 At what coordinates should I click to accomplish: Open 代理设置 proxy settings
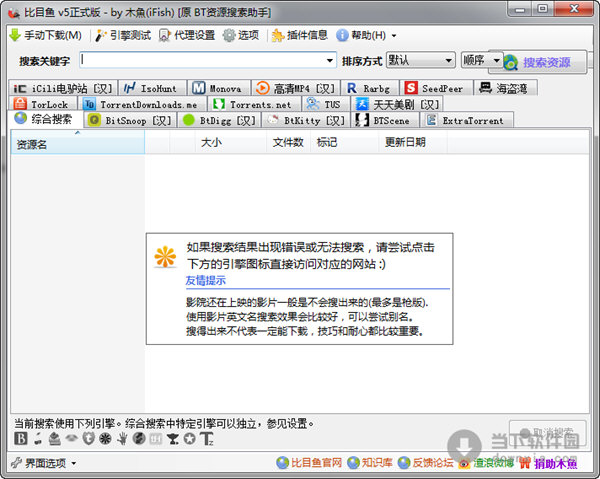pyautogui.click(x=187, y=36)
